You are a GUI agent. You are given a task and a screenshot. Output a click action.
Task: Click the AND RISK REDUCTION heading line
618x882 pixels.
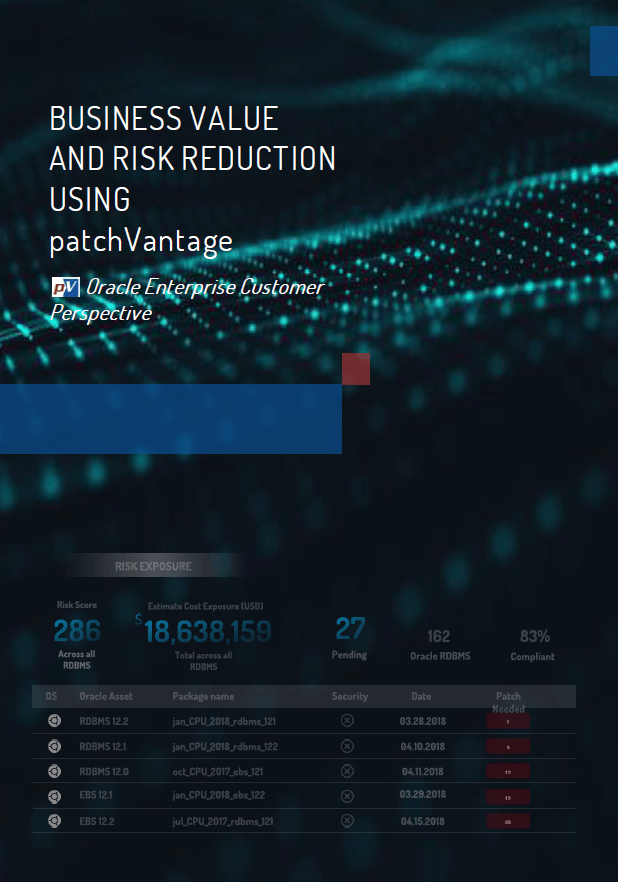pos(192,159)
